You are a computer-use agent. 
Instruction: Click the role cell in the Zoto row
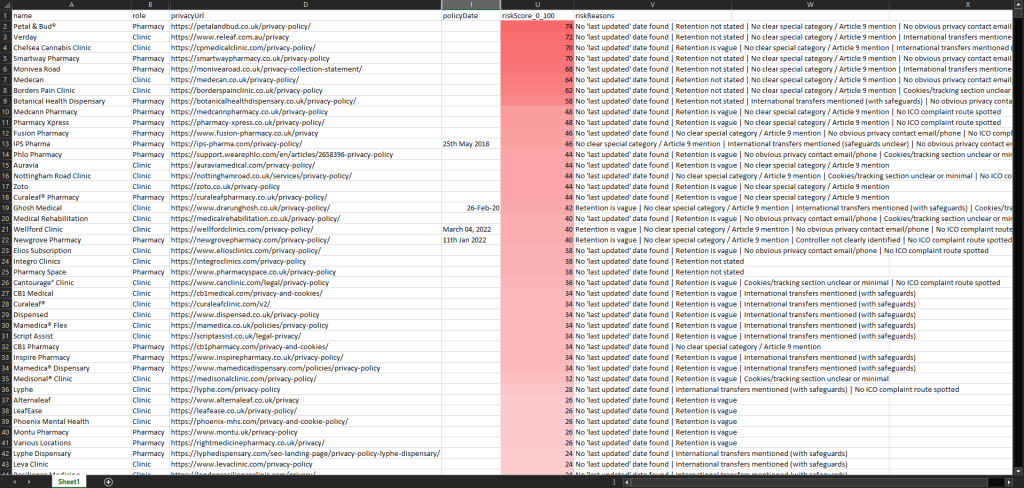(150, 186)
